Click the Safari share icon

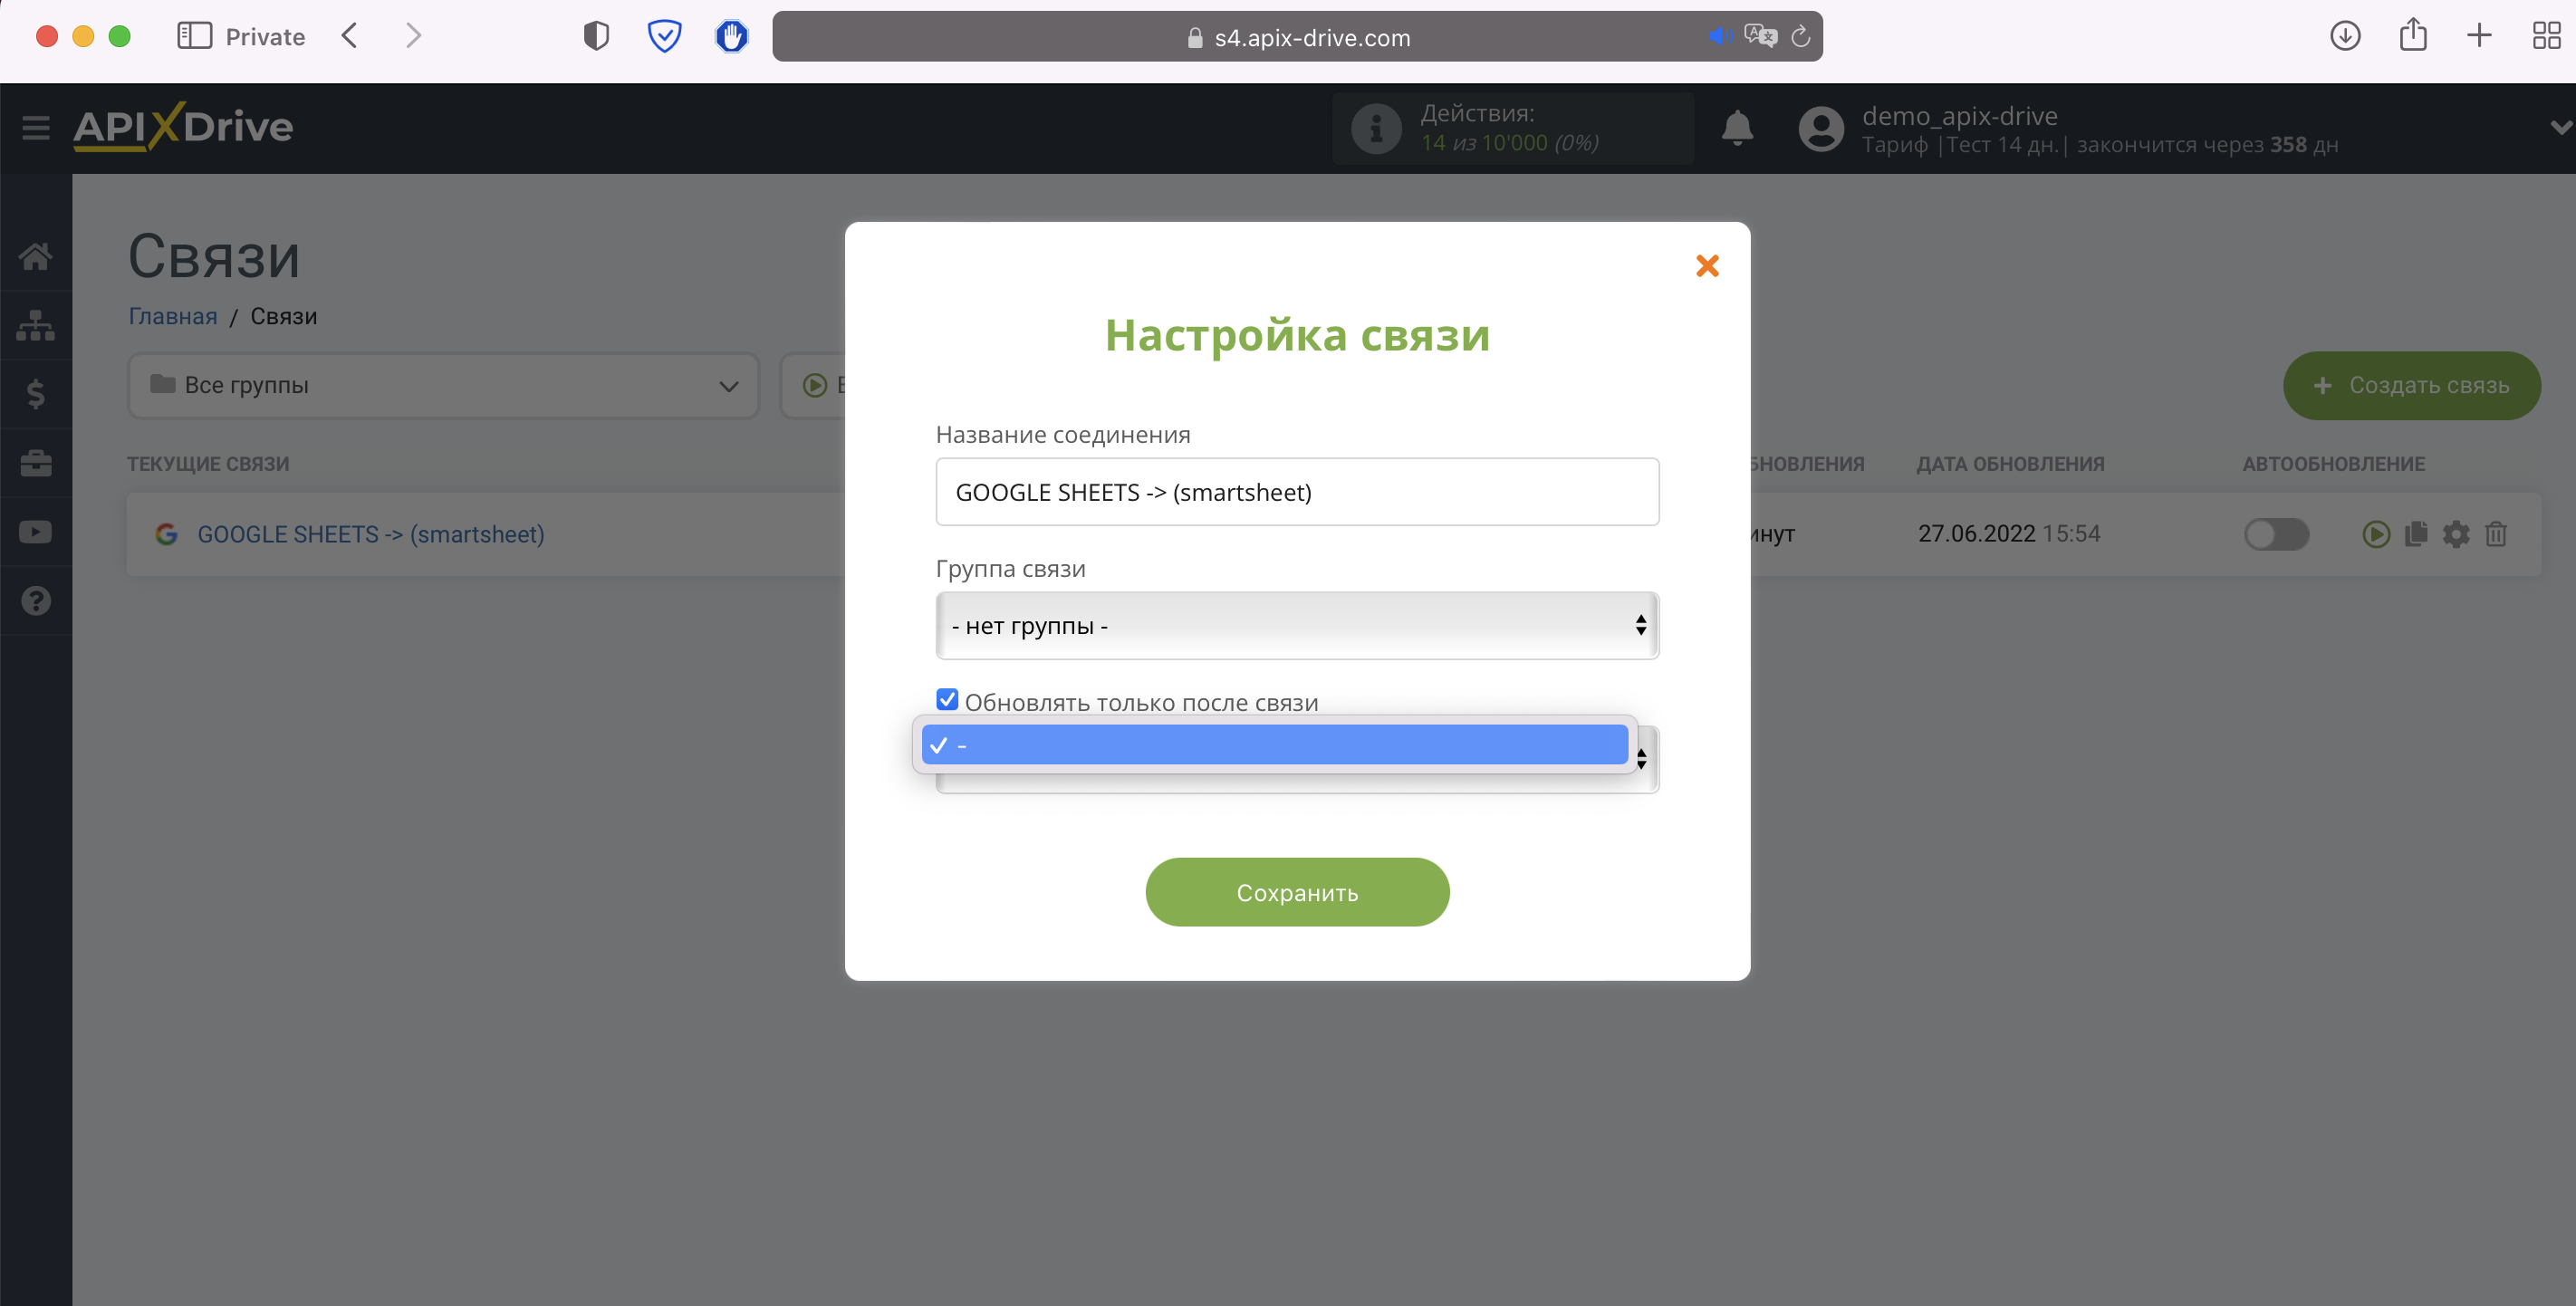pyautogui.click(x=2413, y=35)
